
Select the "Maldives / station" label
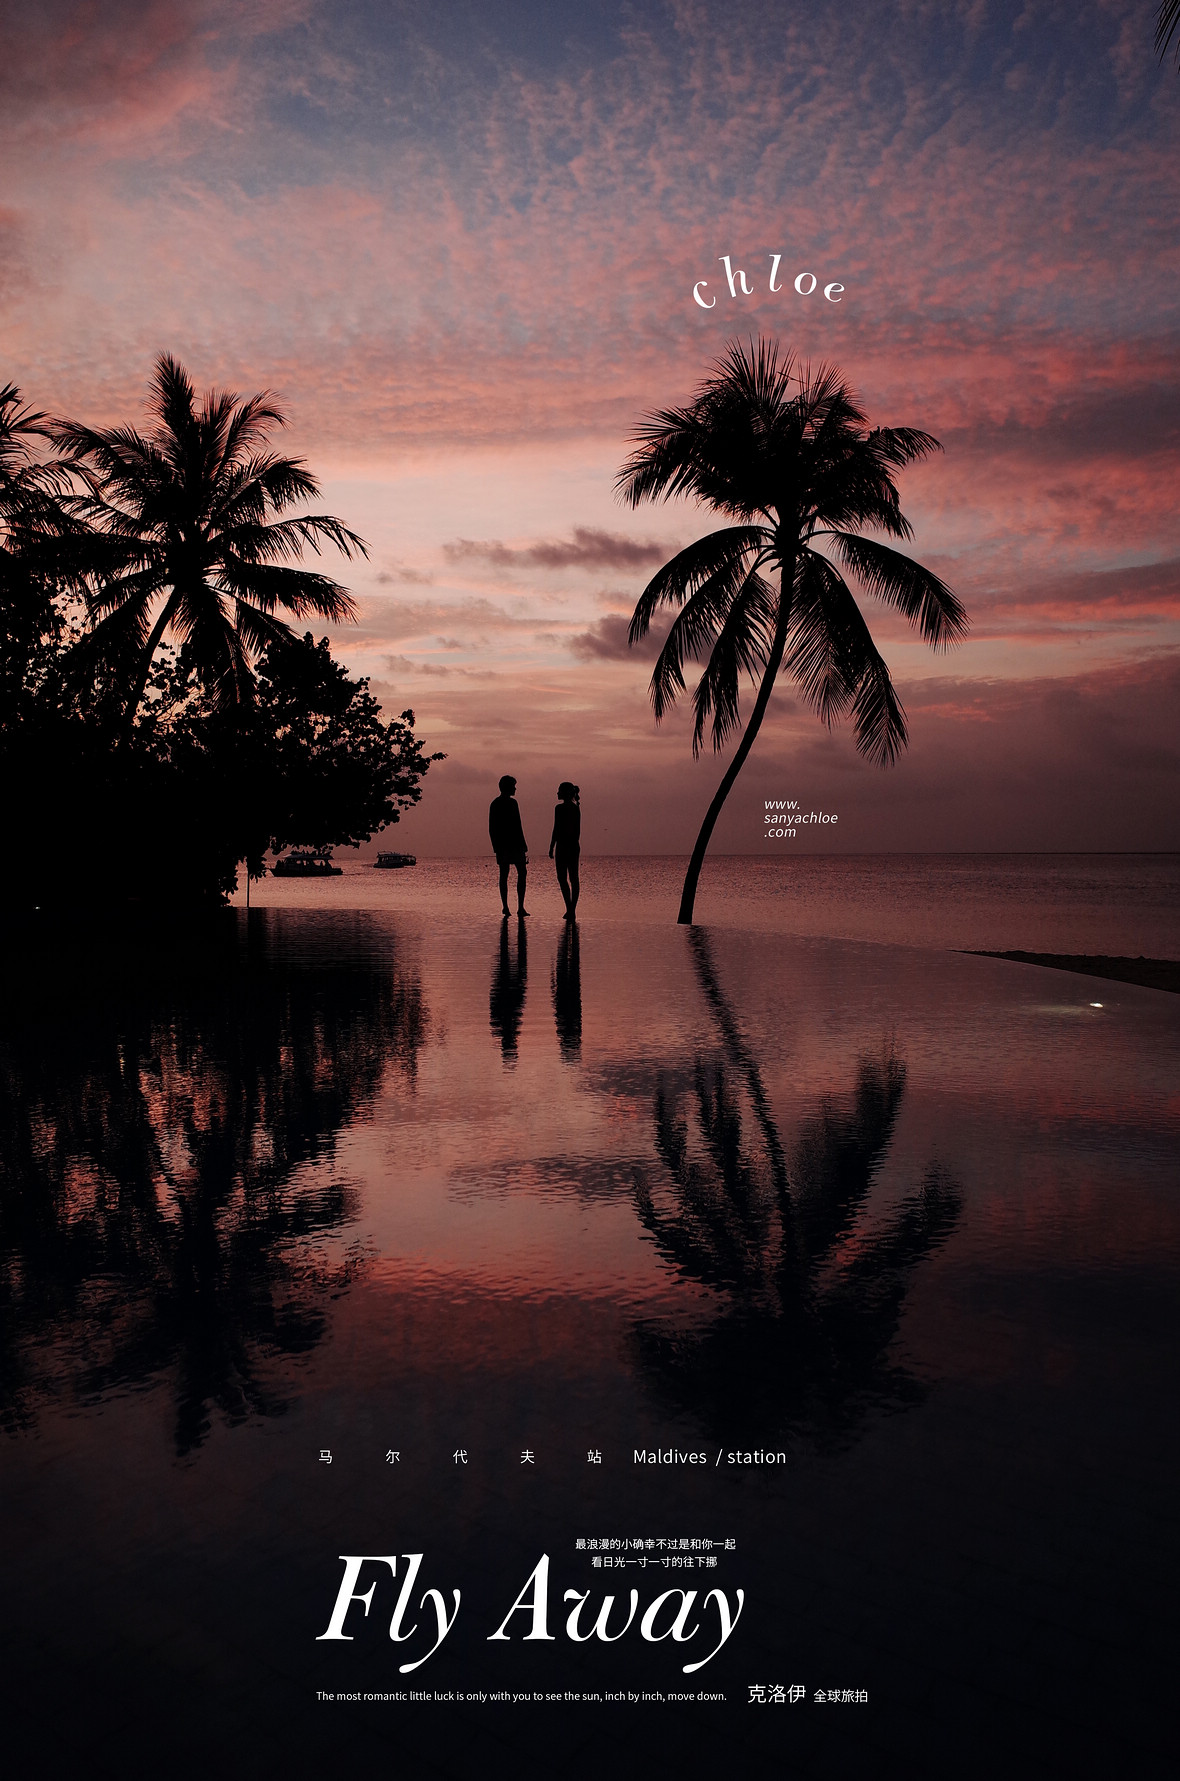709,1457
